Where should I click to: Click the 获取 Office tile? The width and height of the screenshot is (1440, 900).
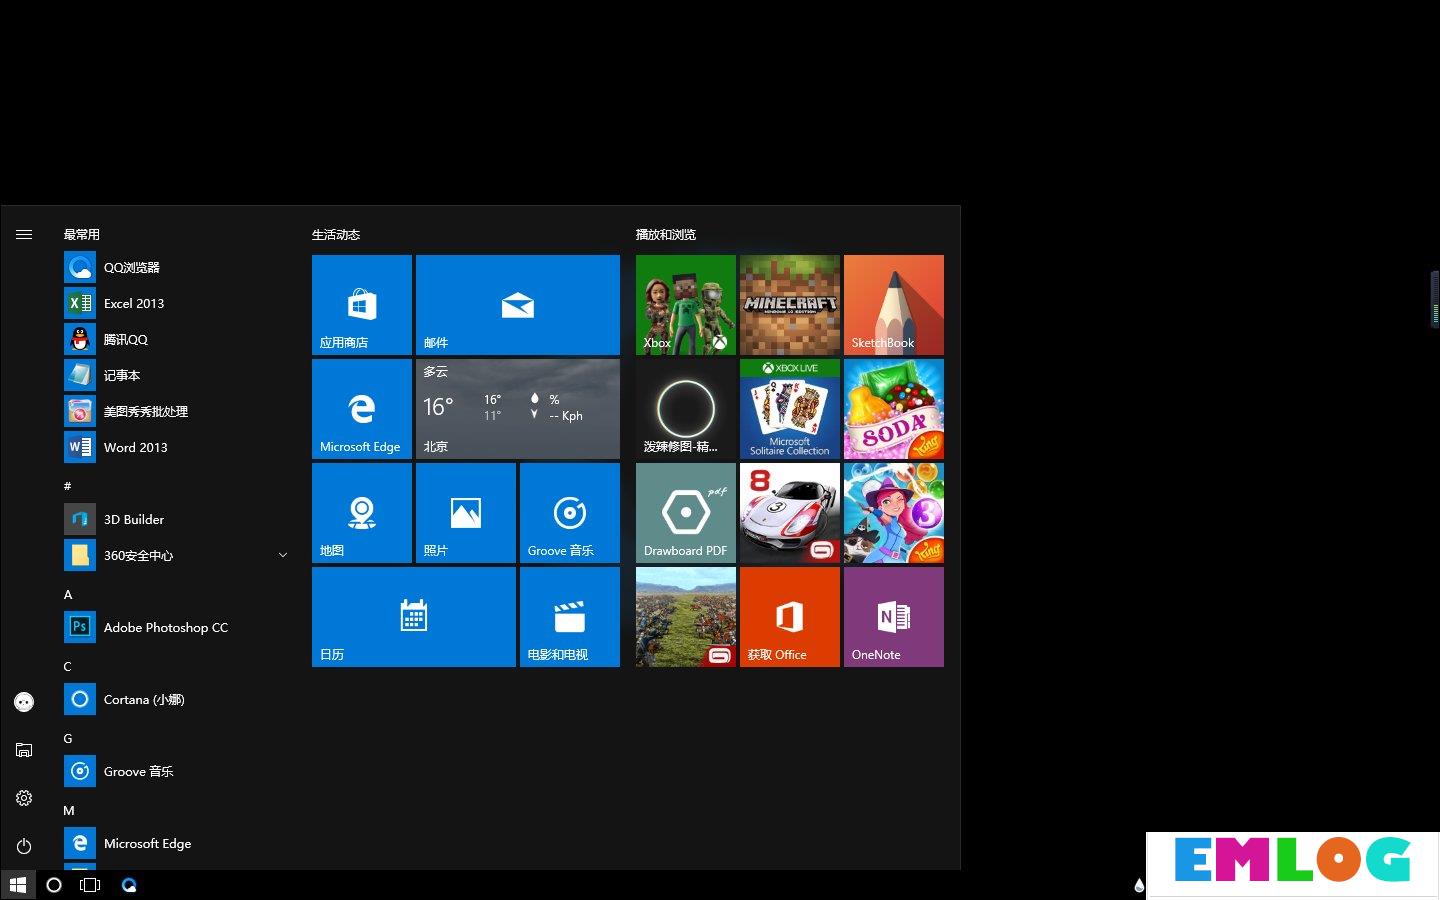(790, 617)
